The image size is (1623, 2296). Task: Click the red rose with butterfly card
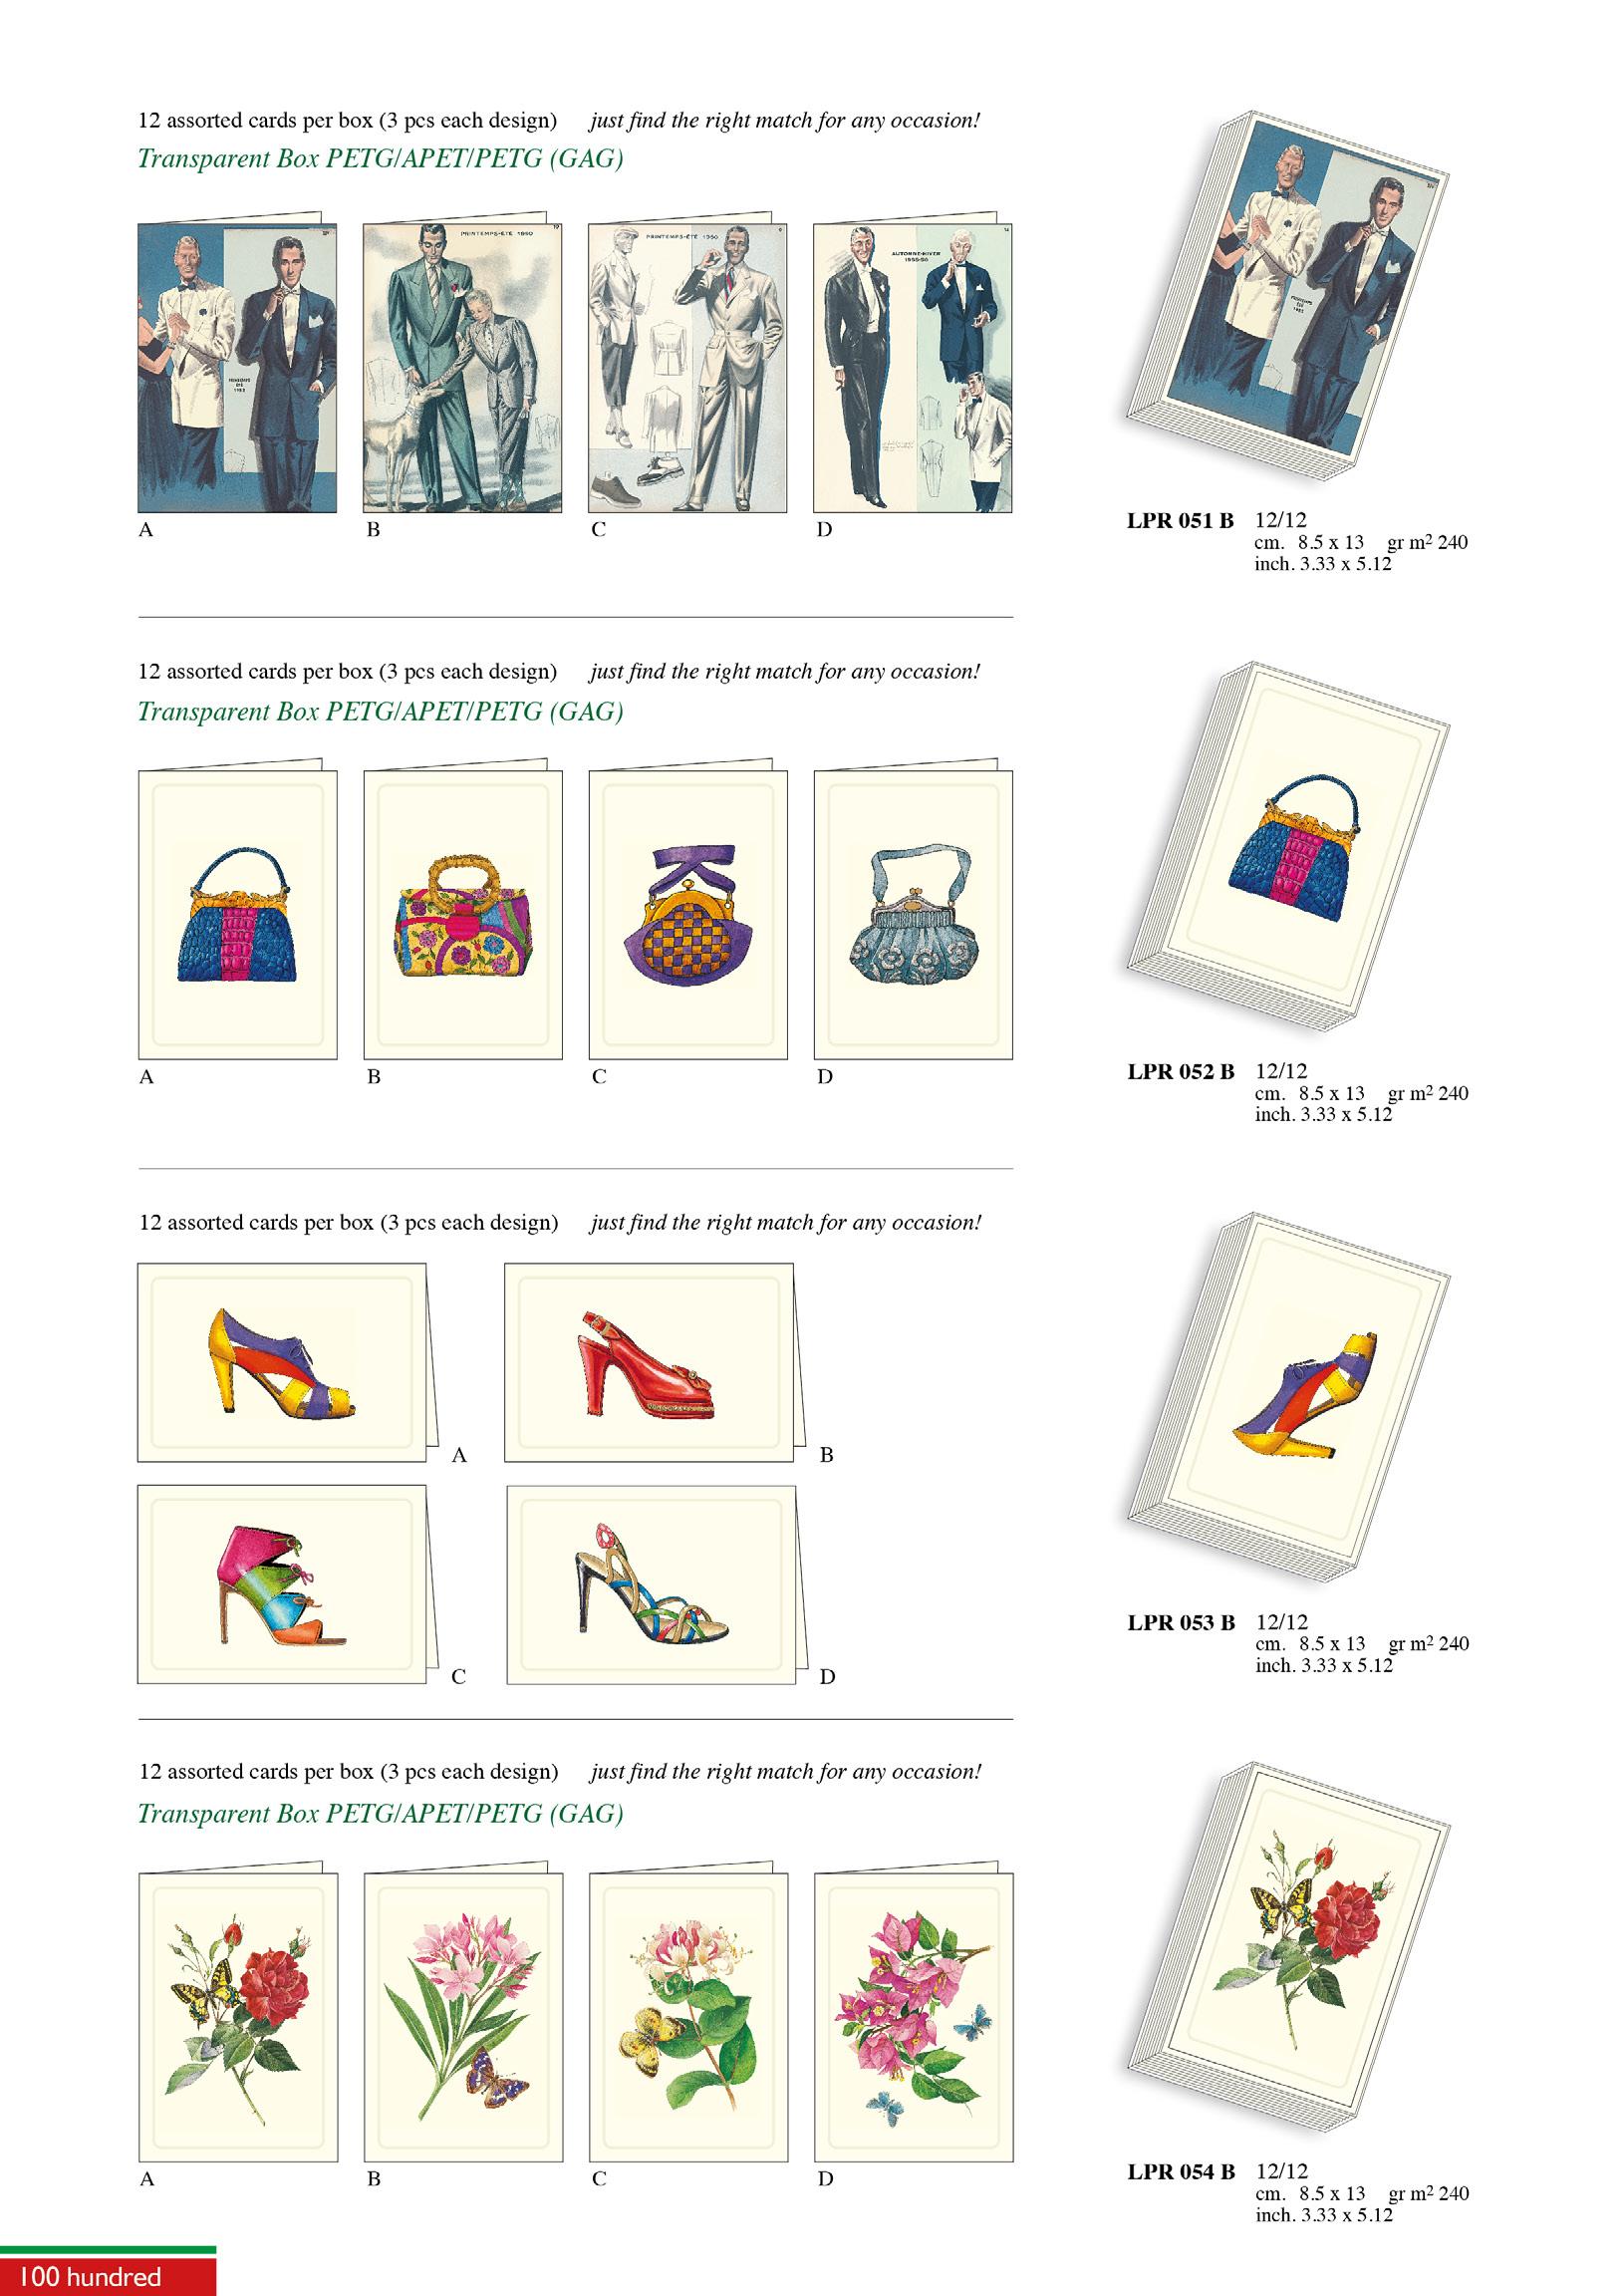pos(238,2015)
